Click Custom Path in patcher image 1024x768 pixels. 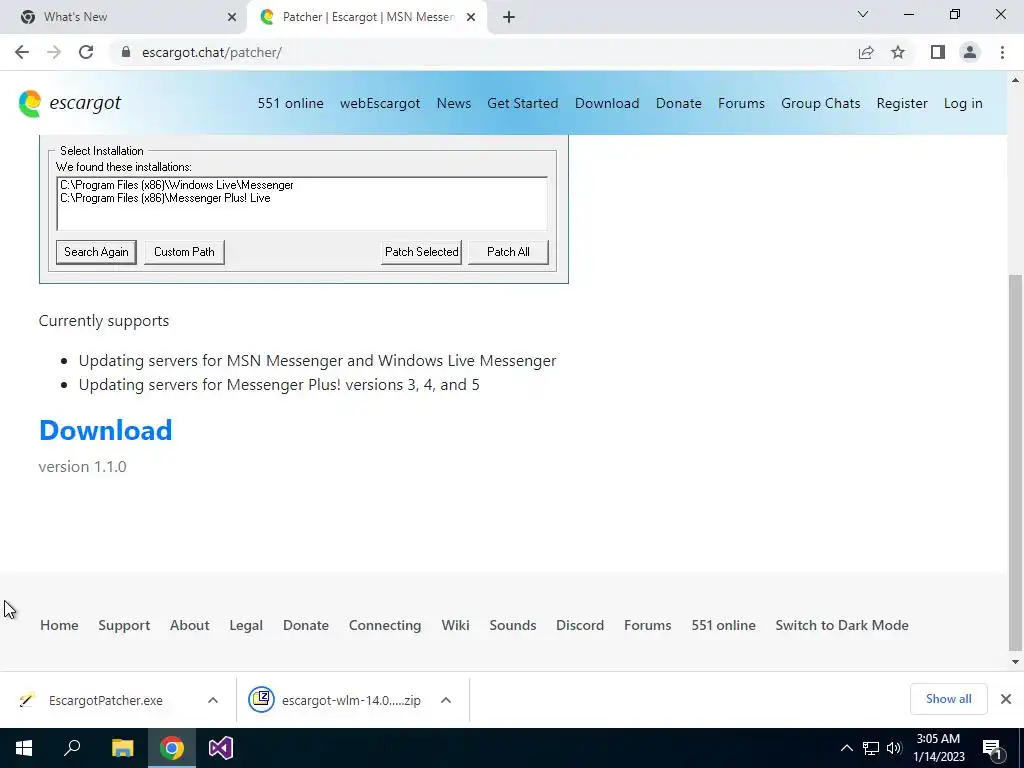(184, 252)
